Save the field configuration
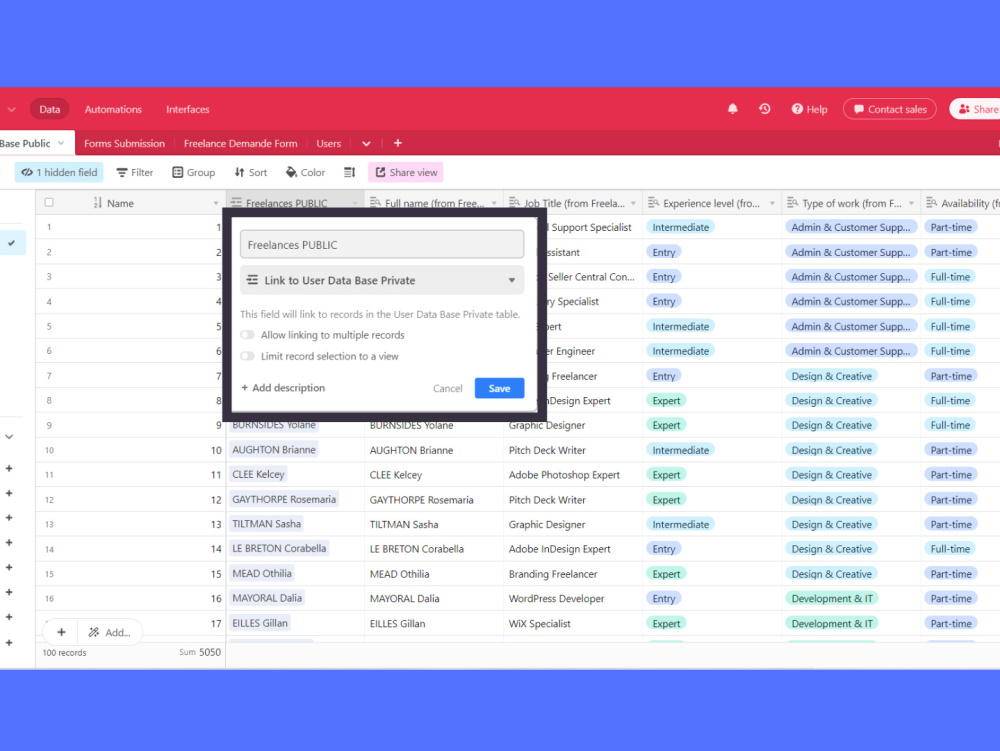The image size is (1000, 751). coord(499,388)
